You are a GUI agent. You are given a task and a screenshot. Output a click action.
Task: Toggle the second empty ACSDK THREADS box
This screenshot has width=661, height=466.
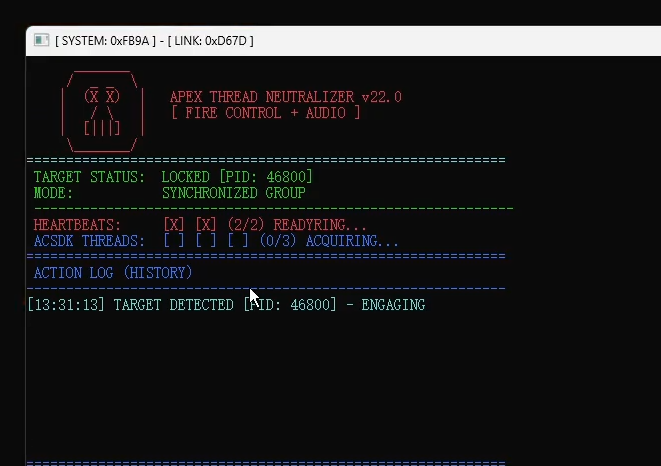[206, 241]
